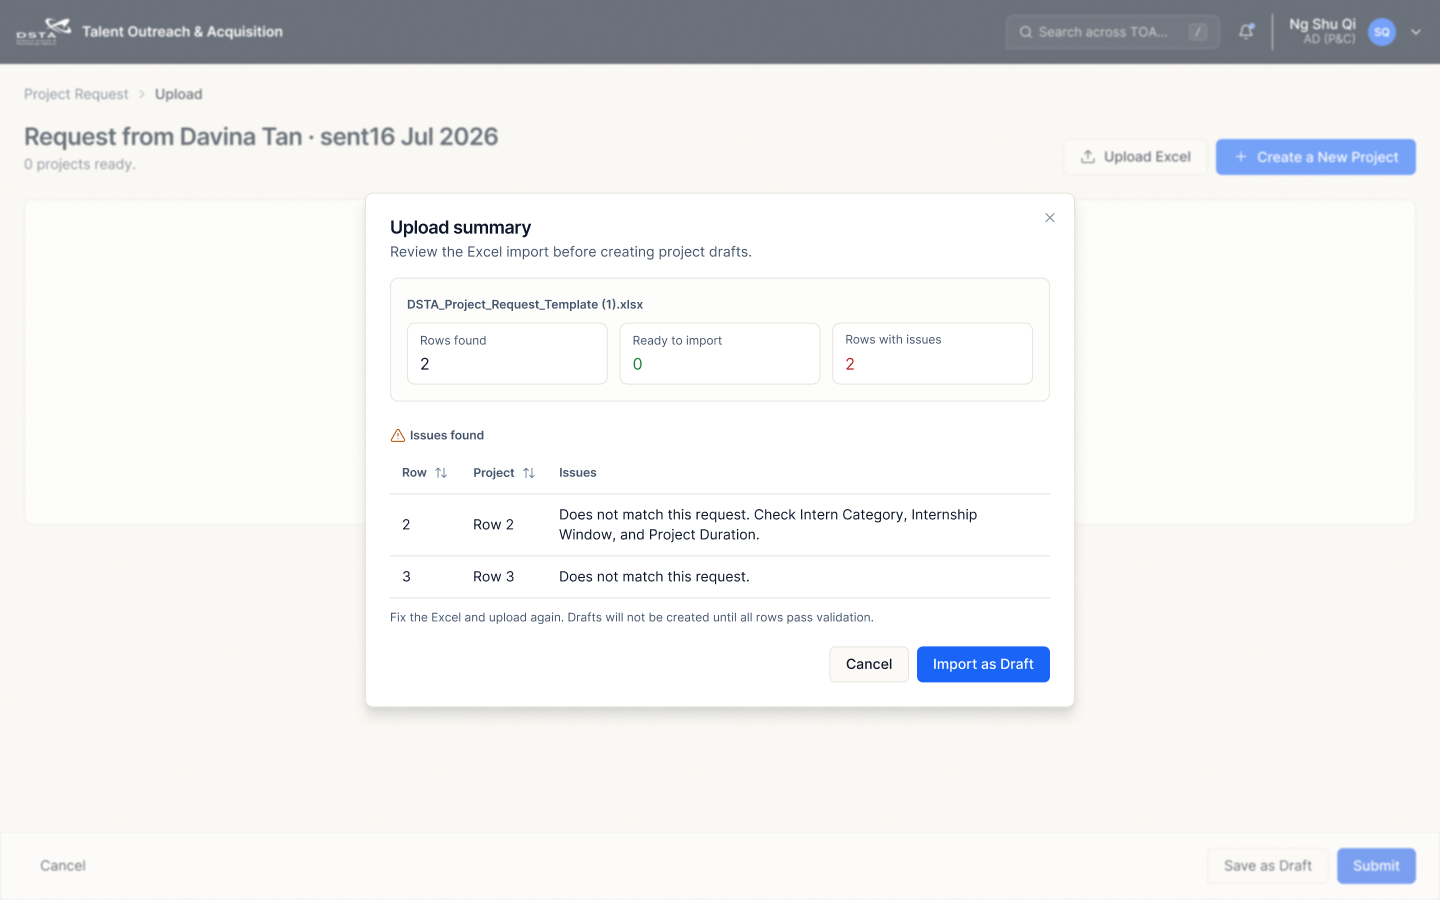The height and width of the screenshot is (900, 1440).
Task: Click the Submit button in footer
Action: point(1376,866)
